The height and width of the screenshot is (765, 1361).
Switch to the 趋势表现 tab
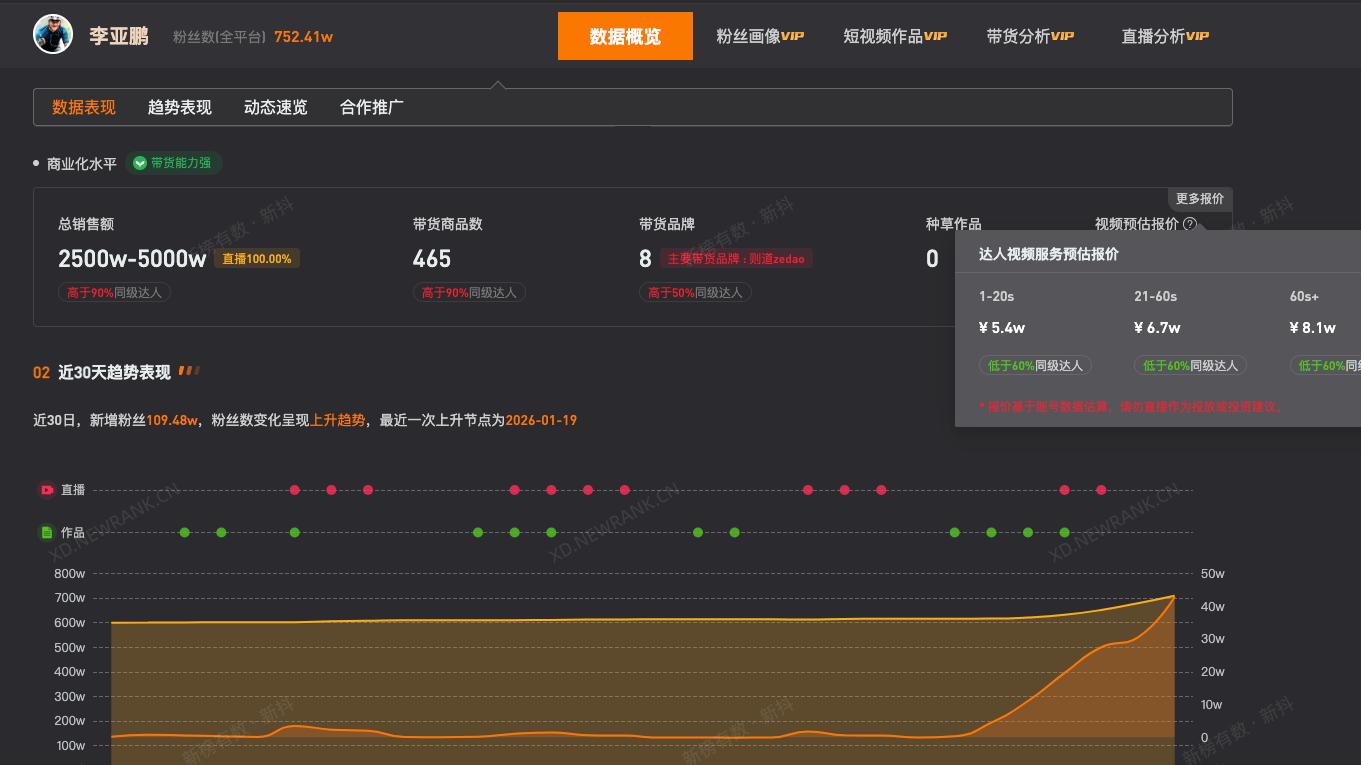[x=178, y=106]
